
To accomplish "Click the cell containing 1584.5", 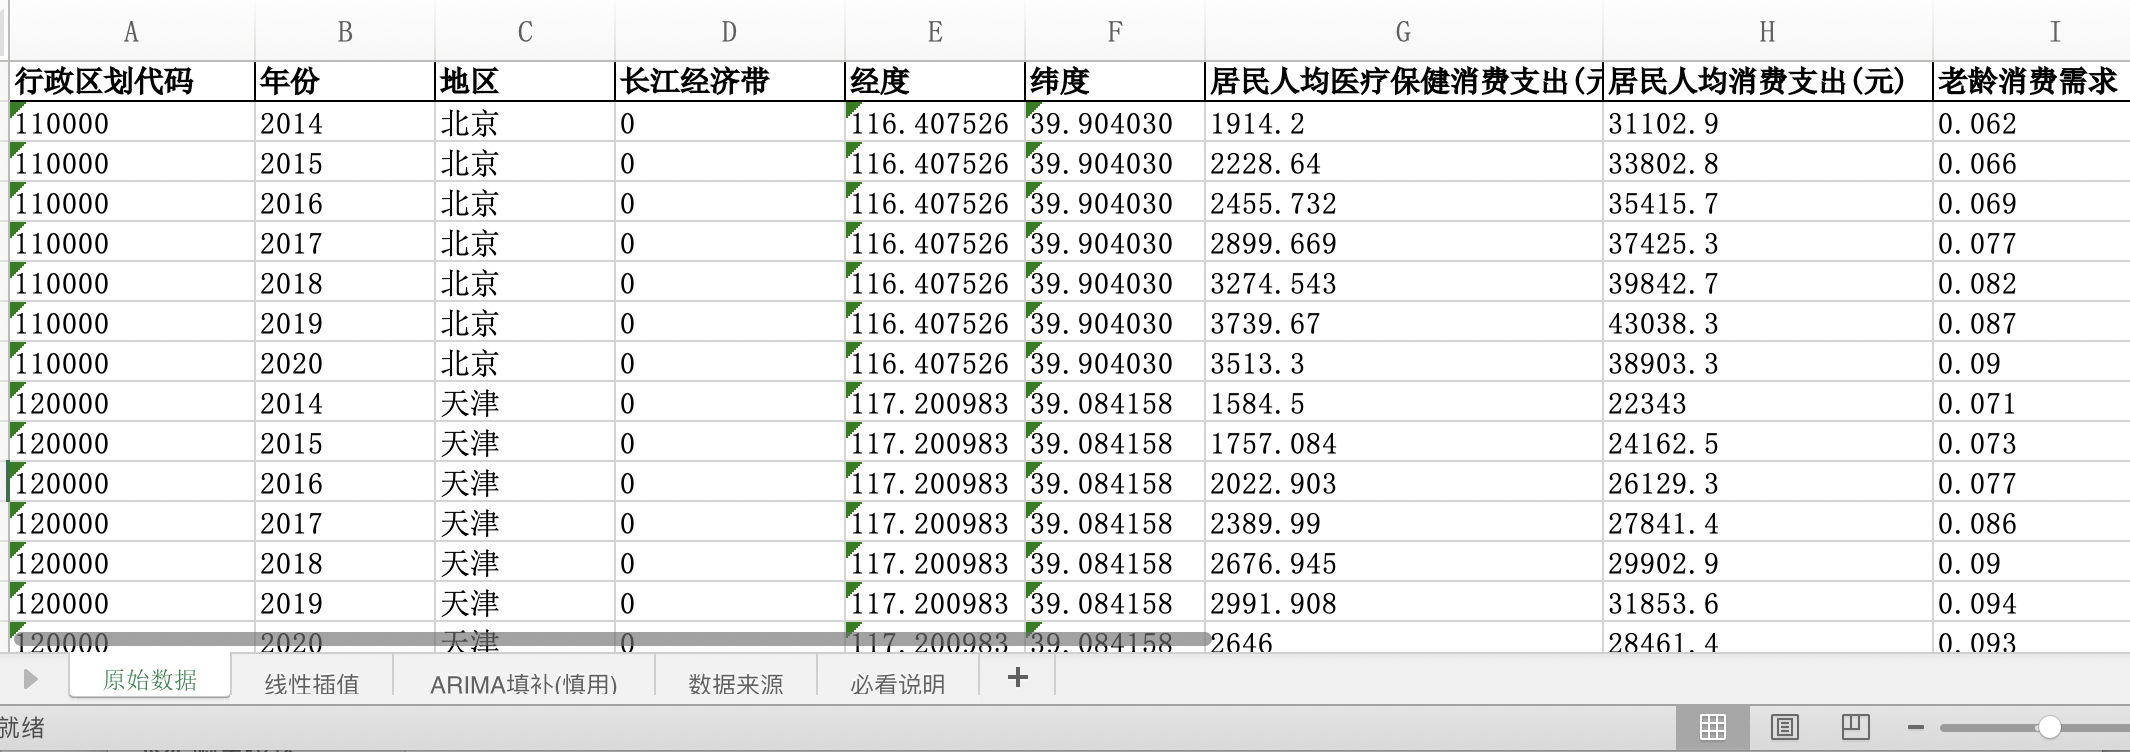I will [x=1404, y=403].
